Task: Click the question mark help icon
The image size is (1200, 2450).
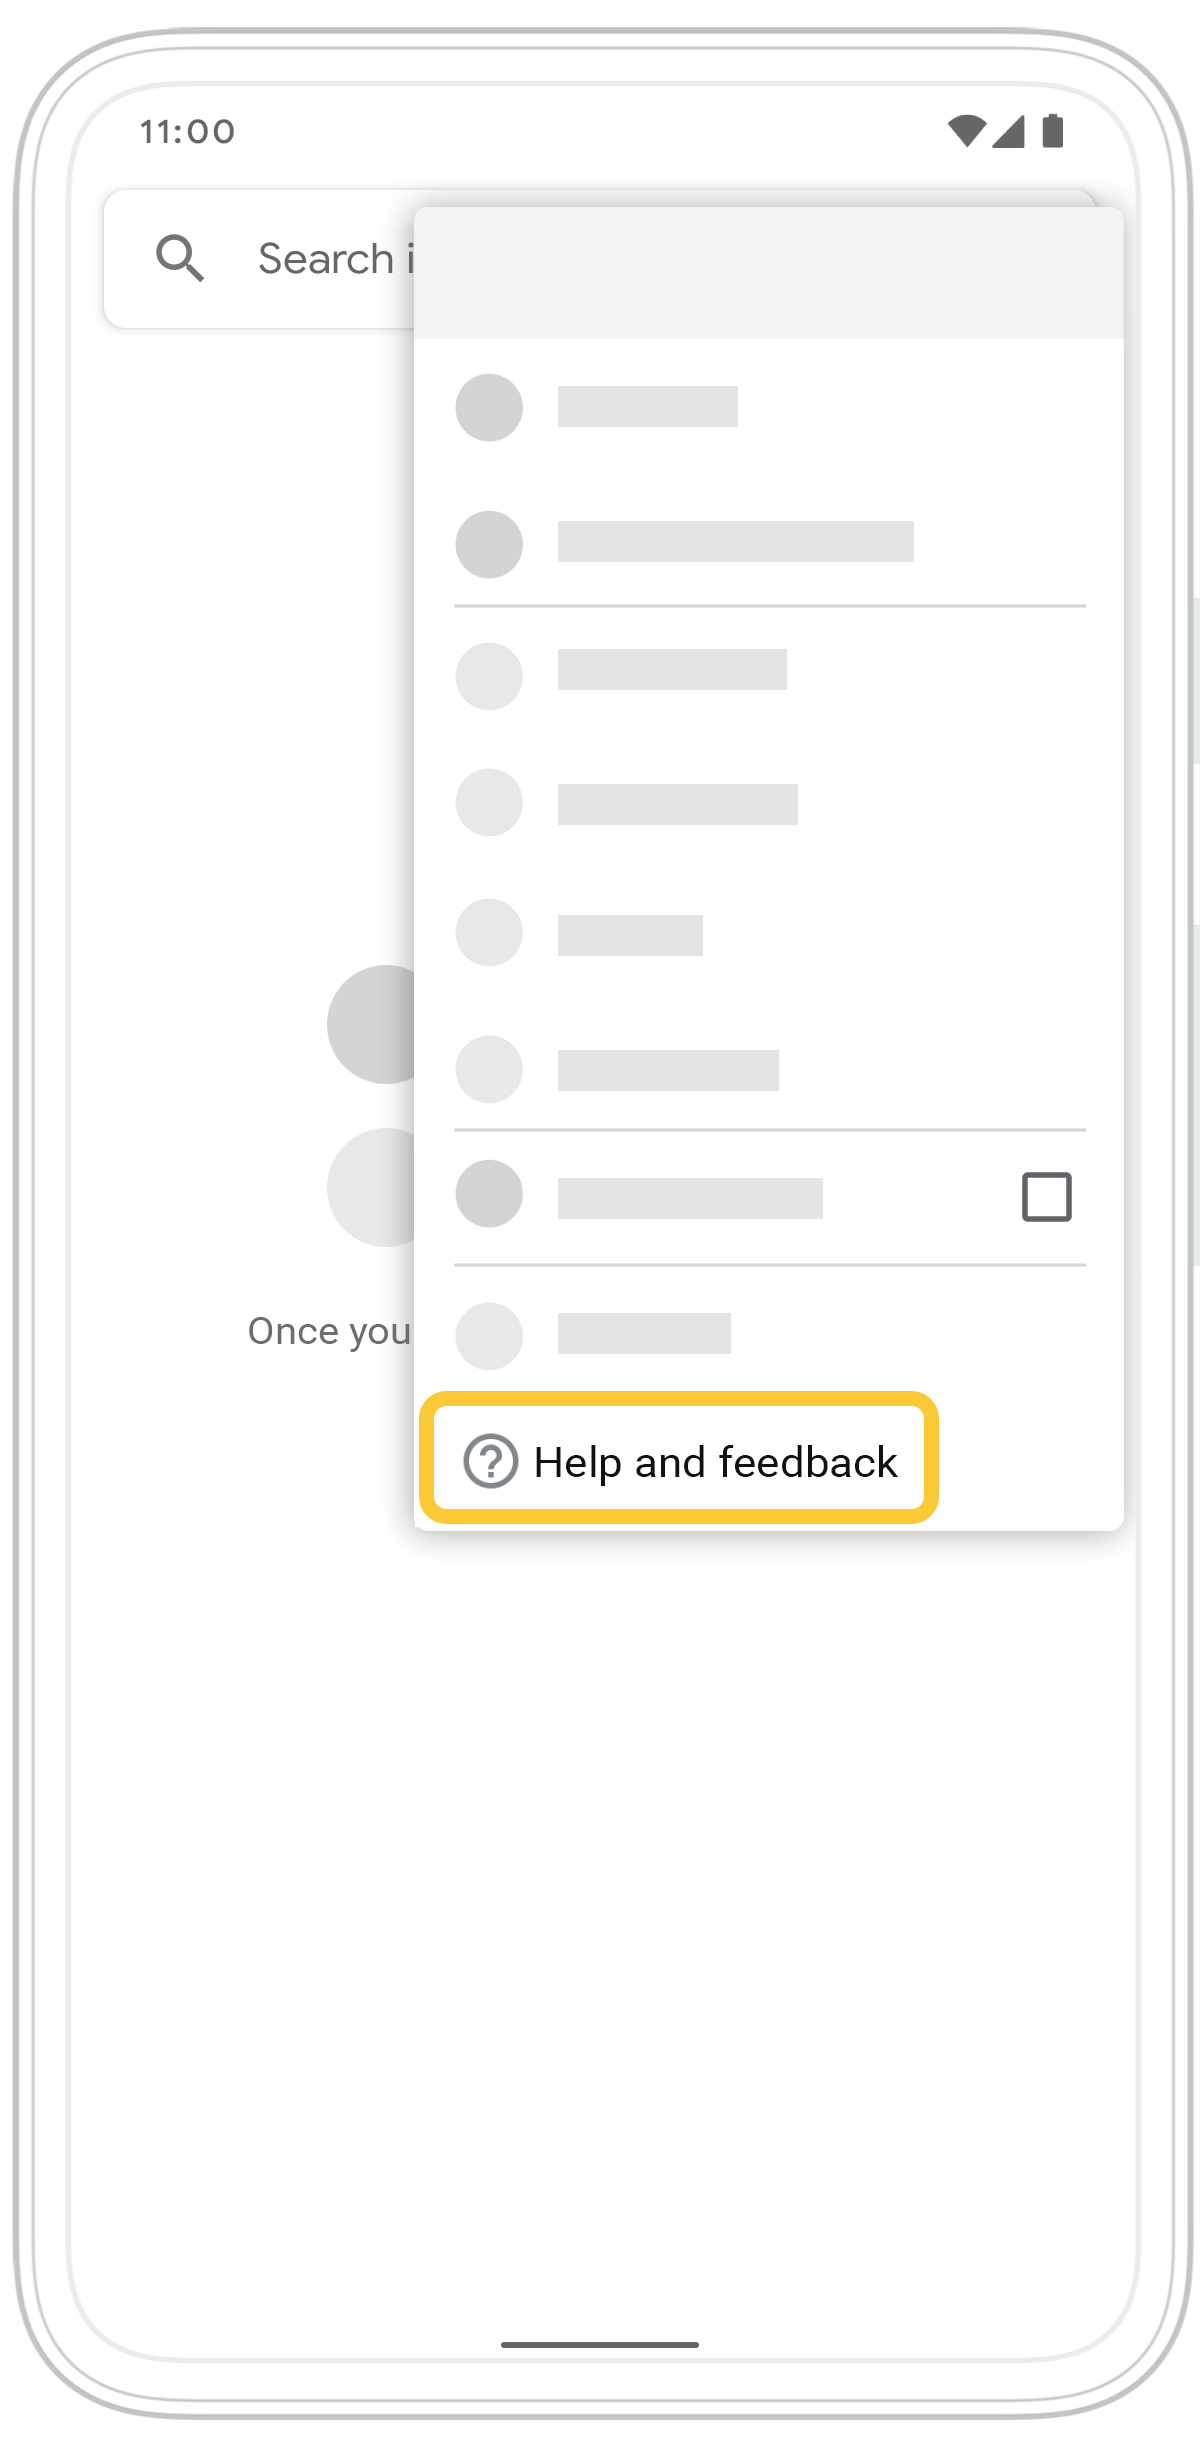Action: click(x=490, y=1461)
